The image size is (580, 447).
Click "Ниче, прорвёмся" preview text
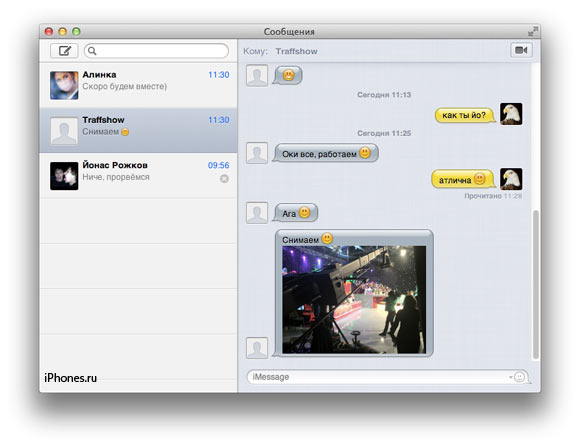click(116, 177)
